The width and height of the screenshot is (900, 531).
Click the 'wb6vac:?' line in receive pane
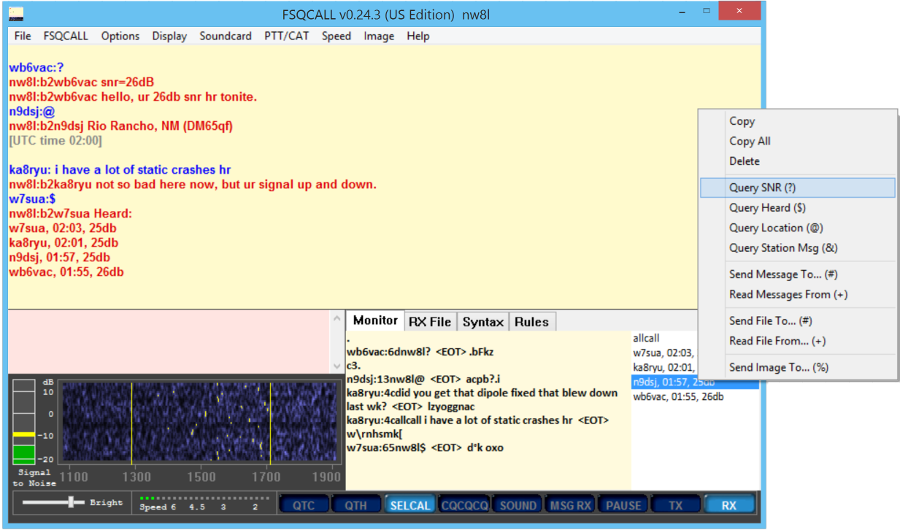point(36,67)
